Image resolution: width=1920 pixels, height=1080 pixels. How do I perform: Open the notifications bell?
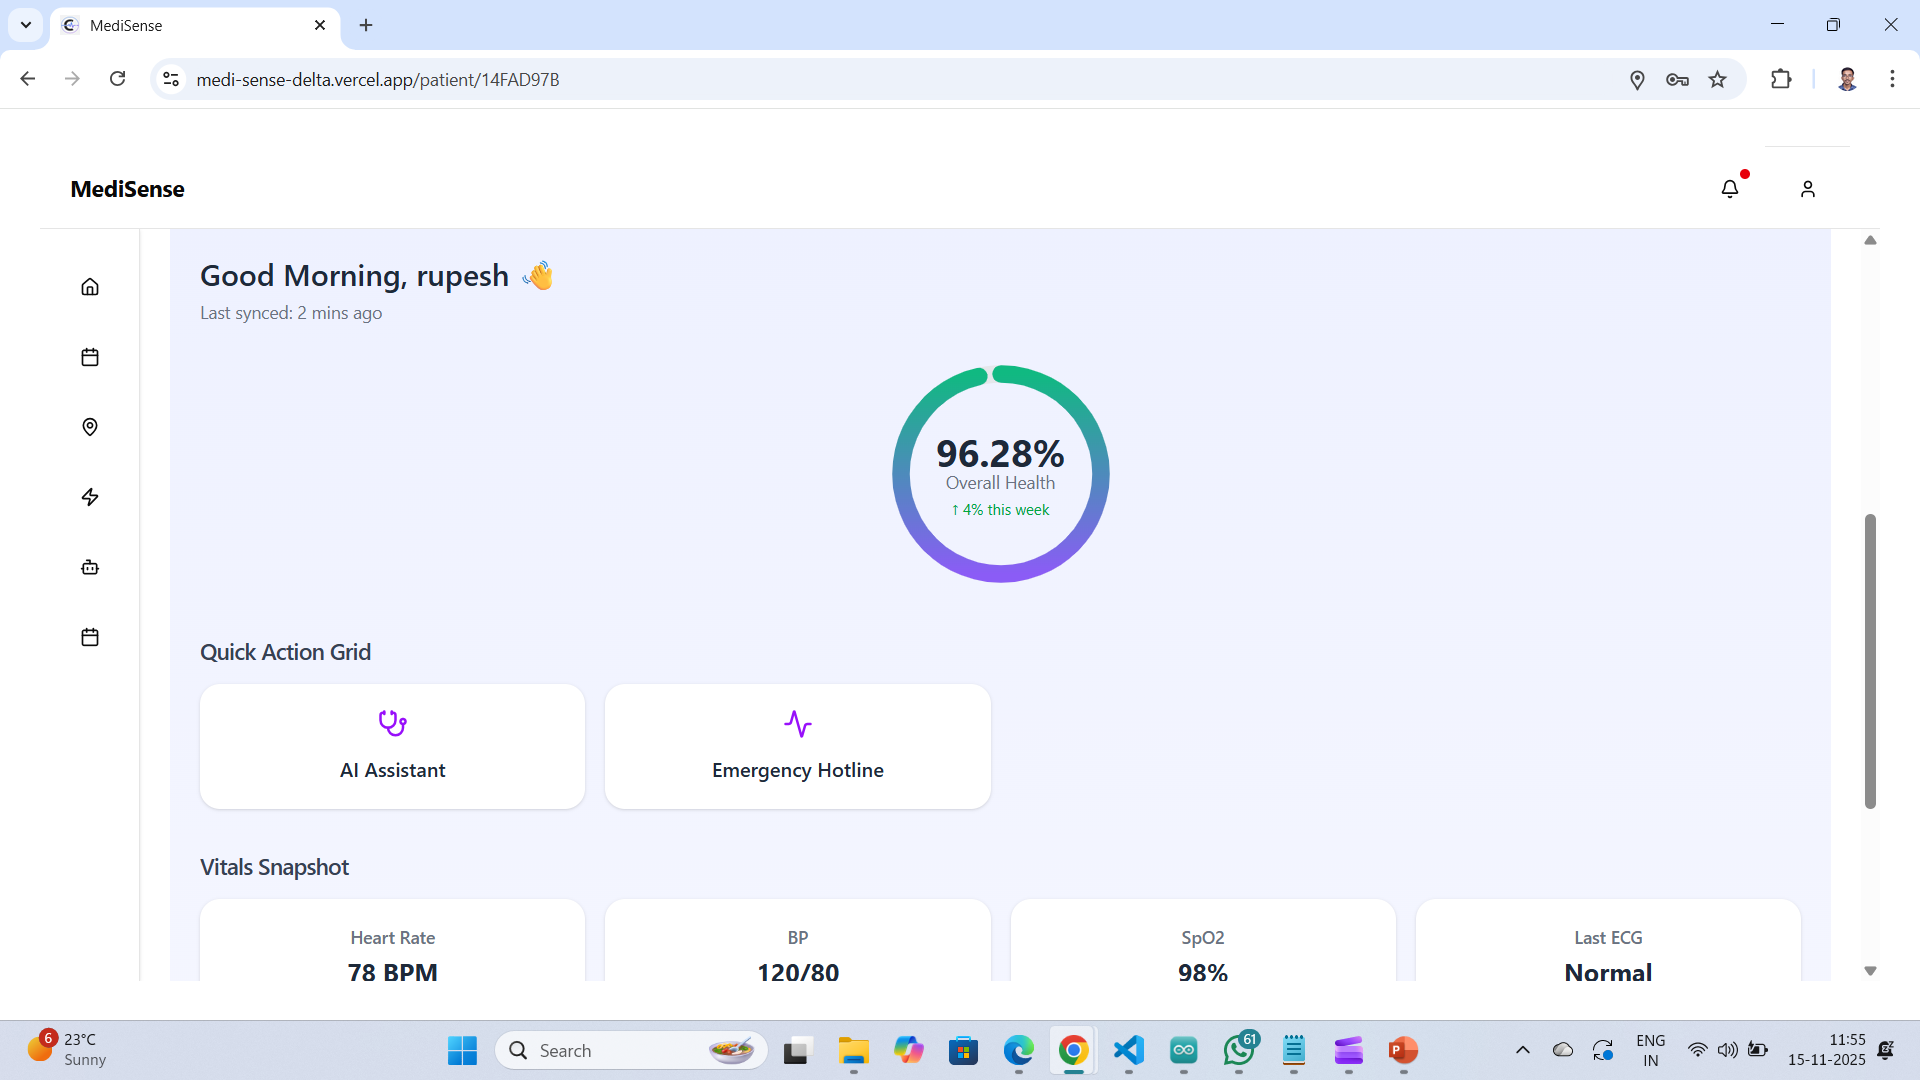(x=1730, y=188)
